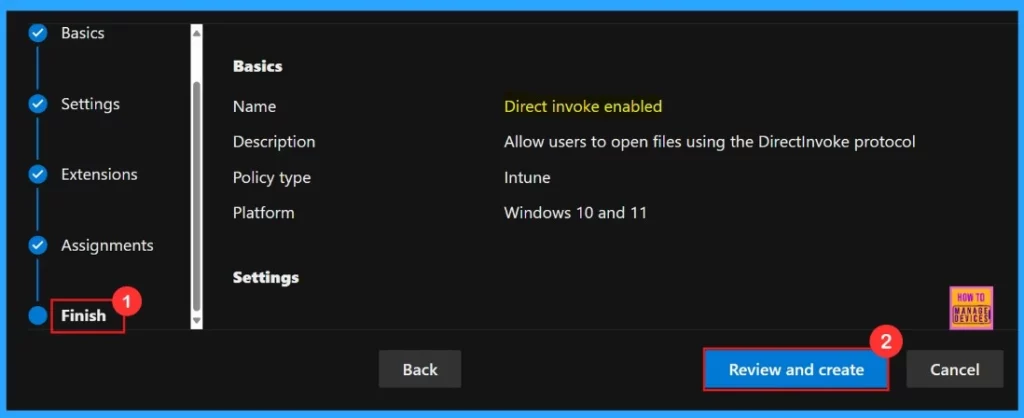The width and height of the screenshot is (1024, 418).
Task: Click the 'Policy type' field label
Action: point(272,178)
